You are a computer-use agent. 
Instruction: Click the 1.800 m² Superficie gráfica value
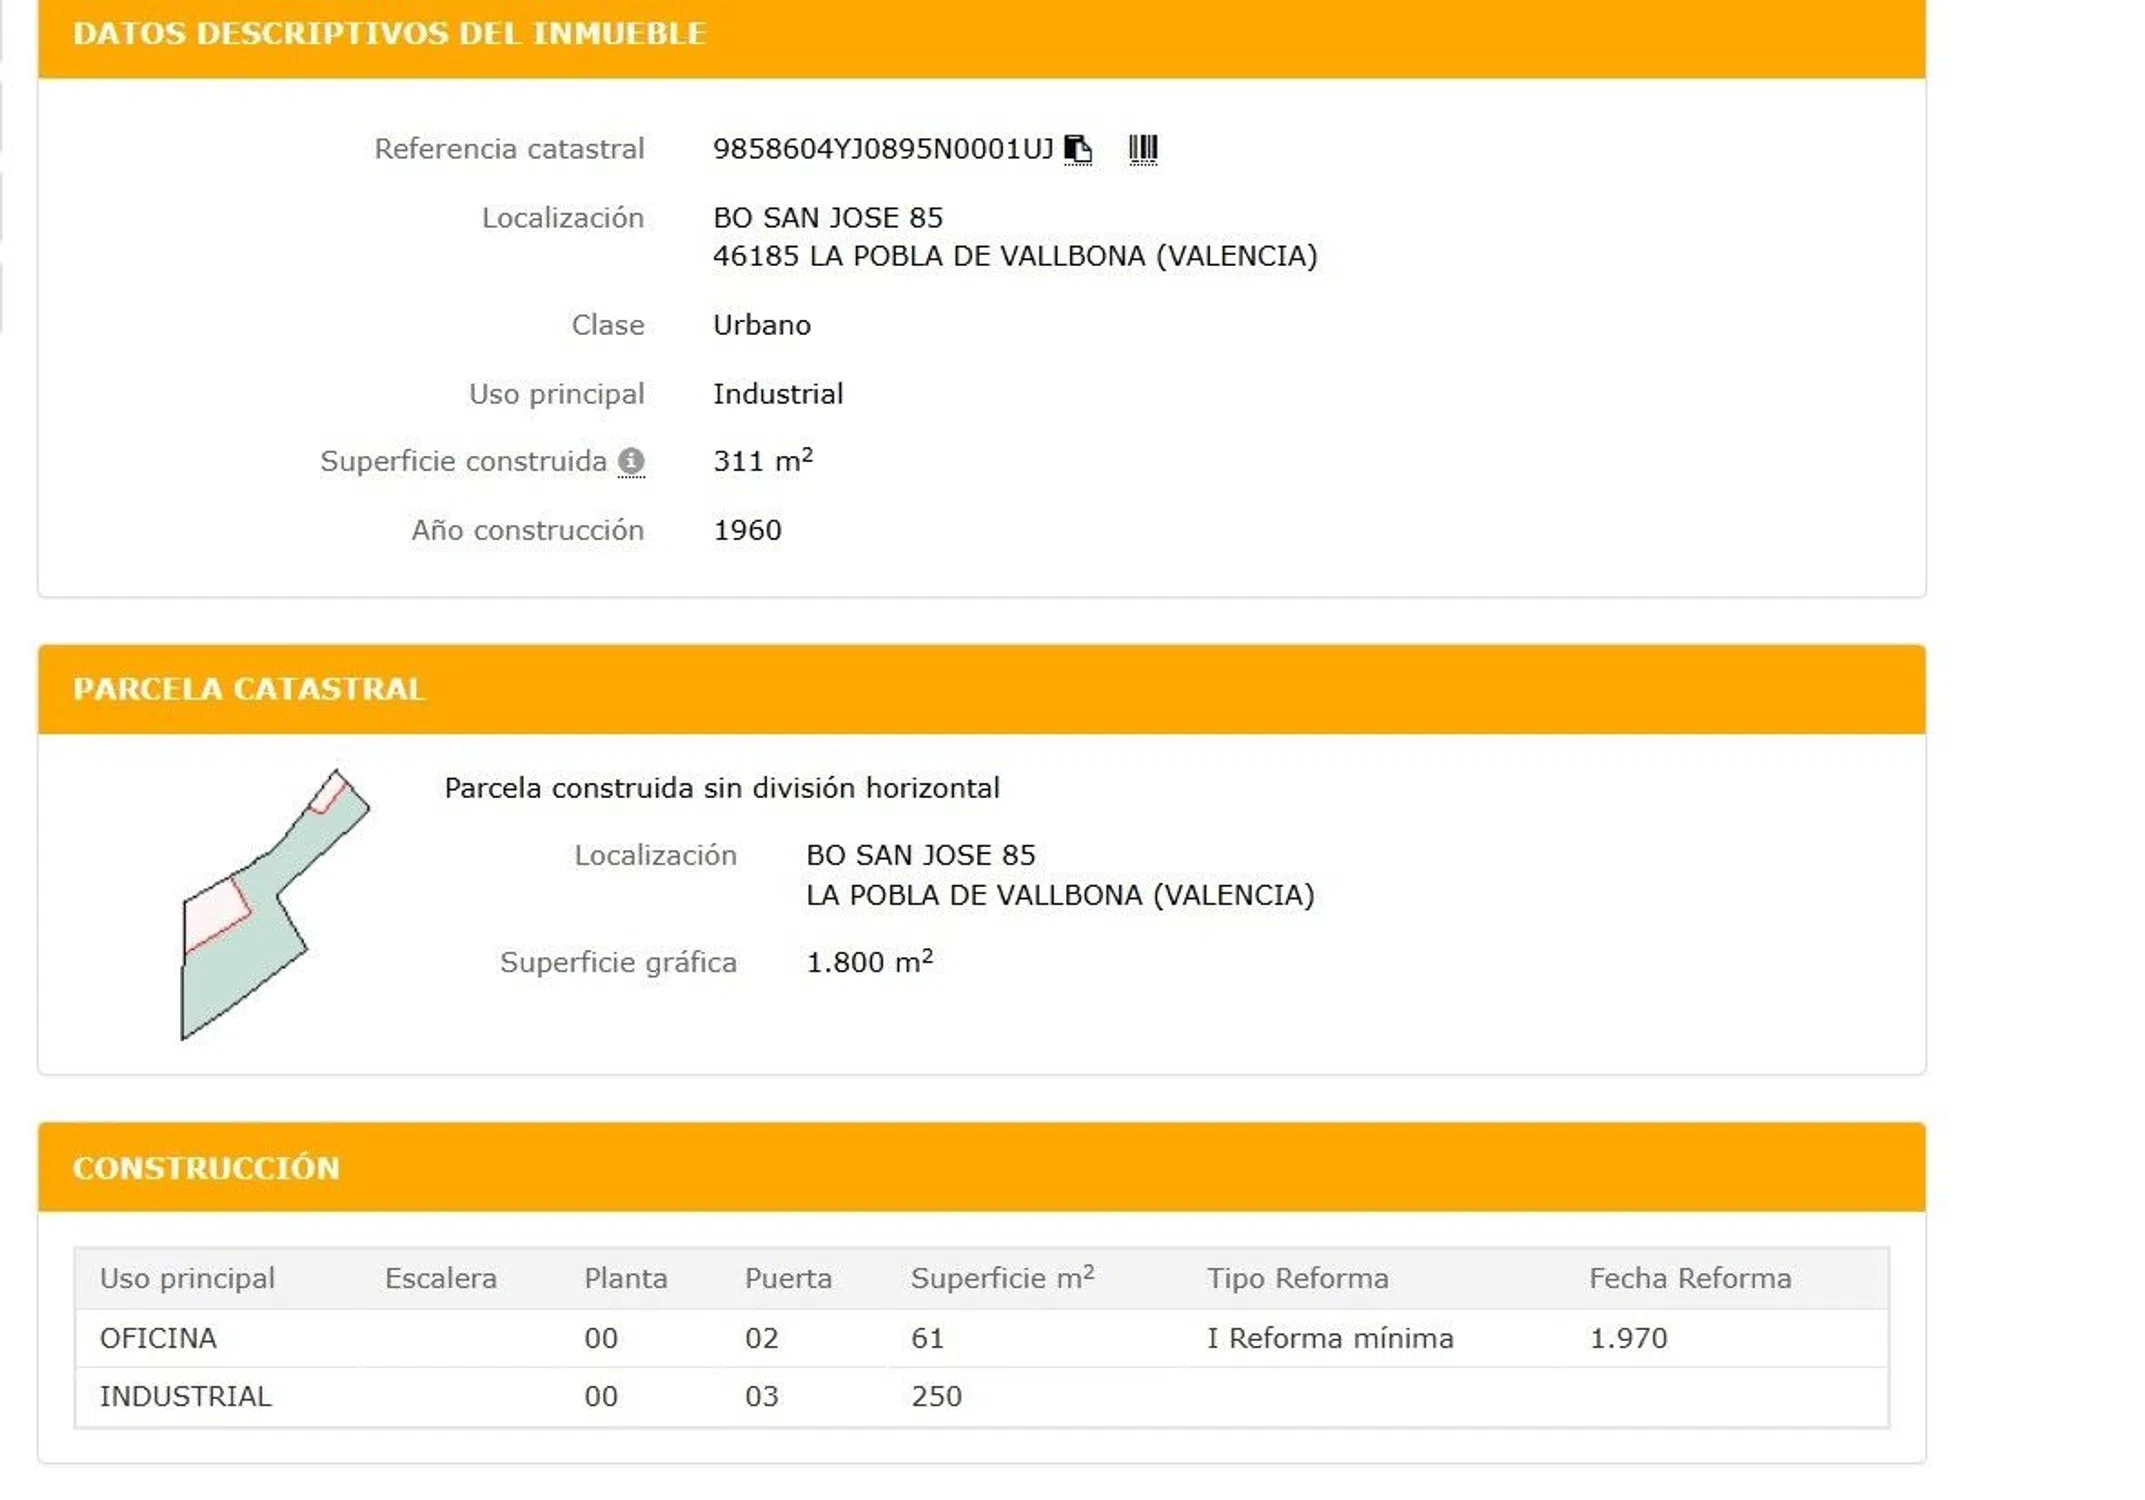[868, 962]
